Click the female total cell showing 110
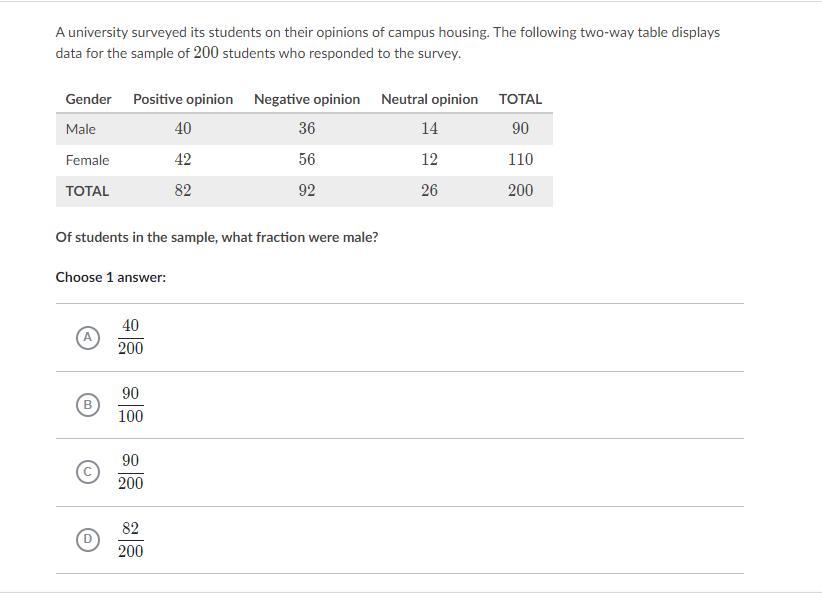This screenshot has width=822, height=600. [x=520, y=160]
